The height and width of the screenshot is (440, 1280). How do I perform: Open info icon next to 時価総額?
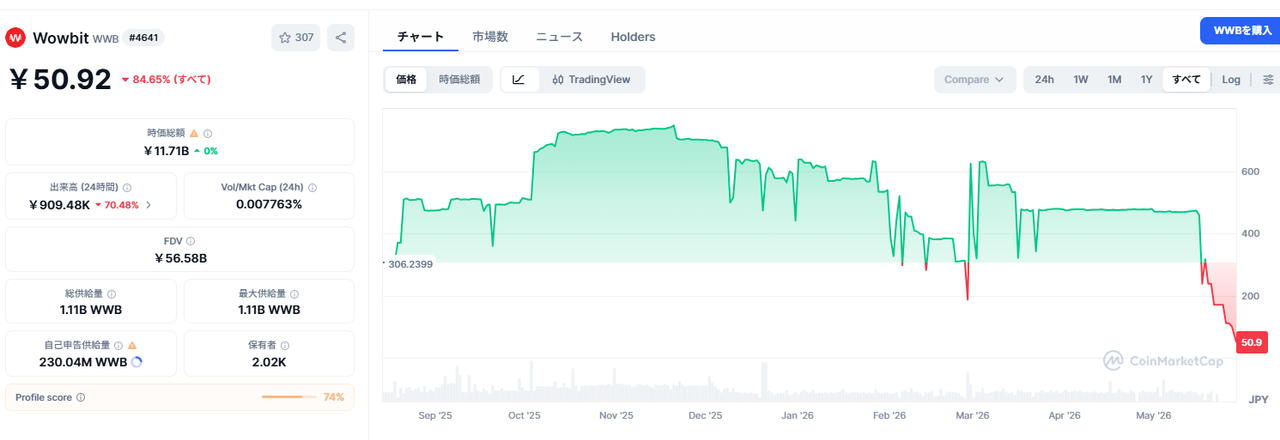[x=208, y=133]
